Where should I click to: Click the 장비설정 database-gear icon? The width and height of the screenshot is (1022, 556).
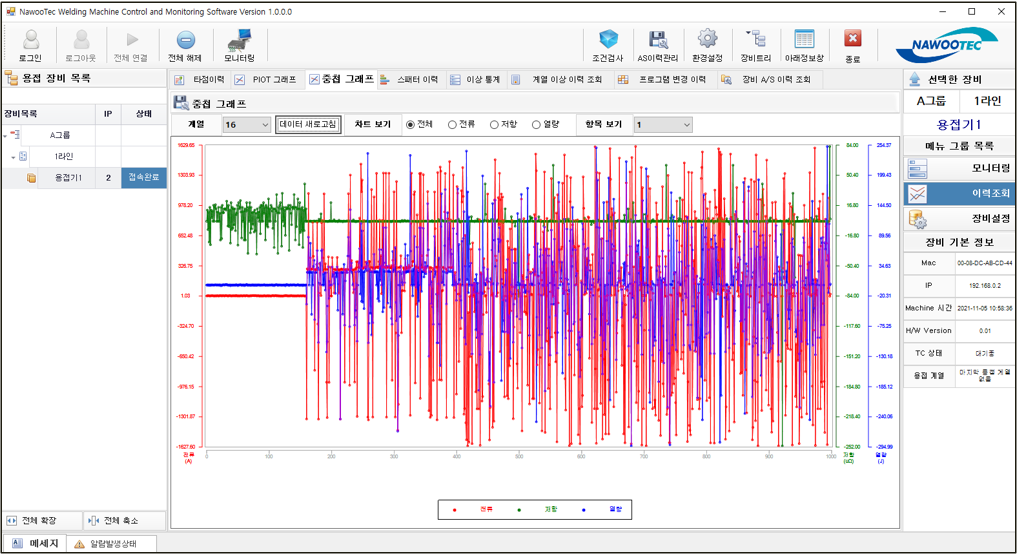pyautogui.click(x=917, y=219)
